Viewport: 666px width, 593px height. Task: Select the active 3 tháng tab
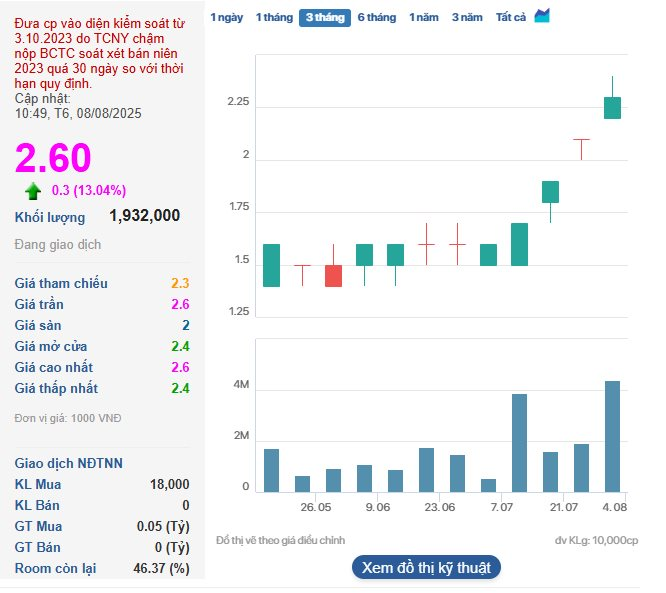click(325, 18)
